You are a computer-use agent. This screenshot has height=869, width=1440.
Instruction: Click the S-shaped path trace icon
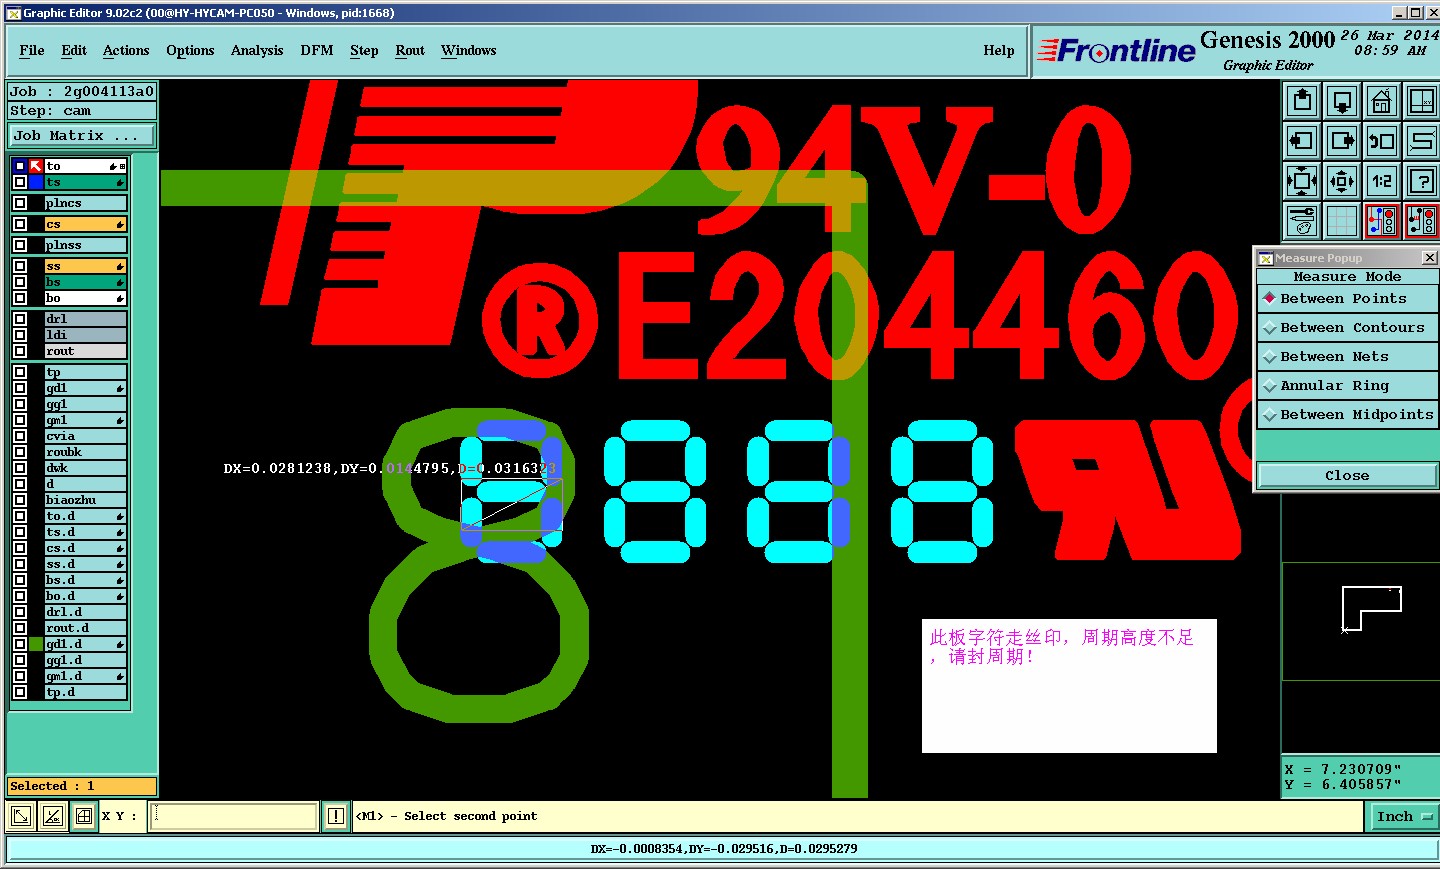1421,141
